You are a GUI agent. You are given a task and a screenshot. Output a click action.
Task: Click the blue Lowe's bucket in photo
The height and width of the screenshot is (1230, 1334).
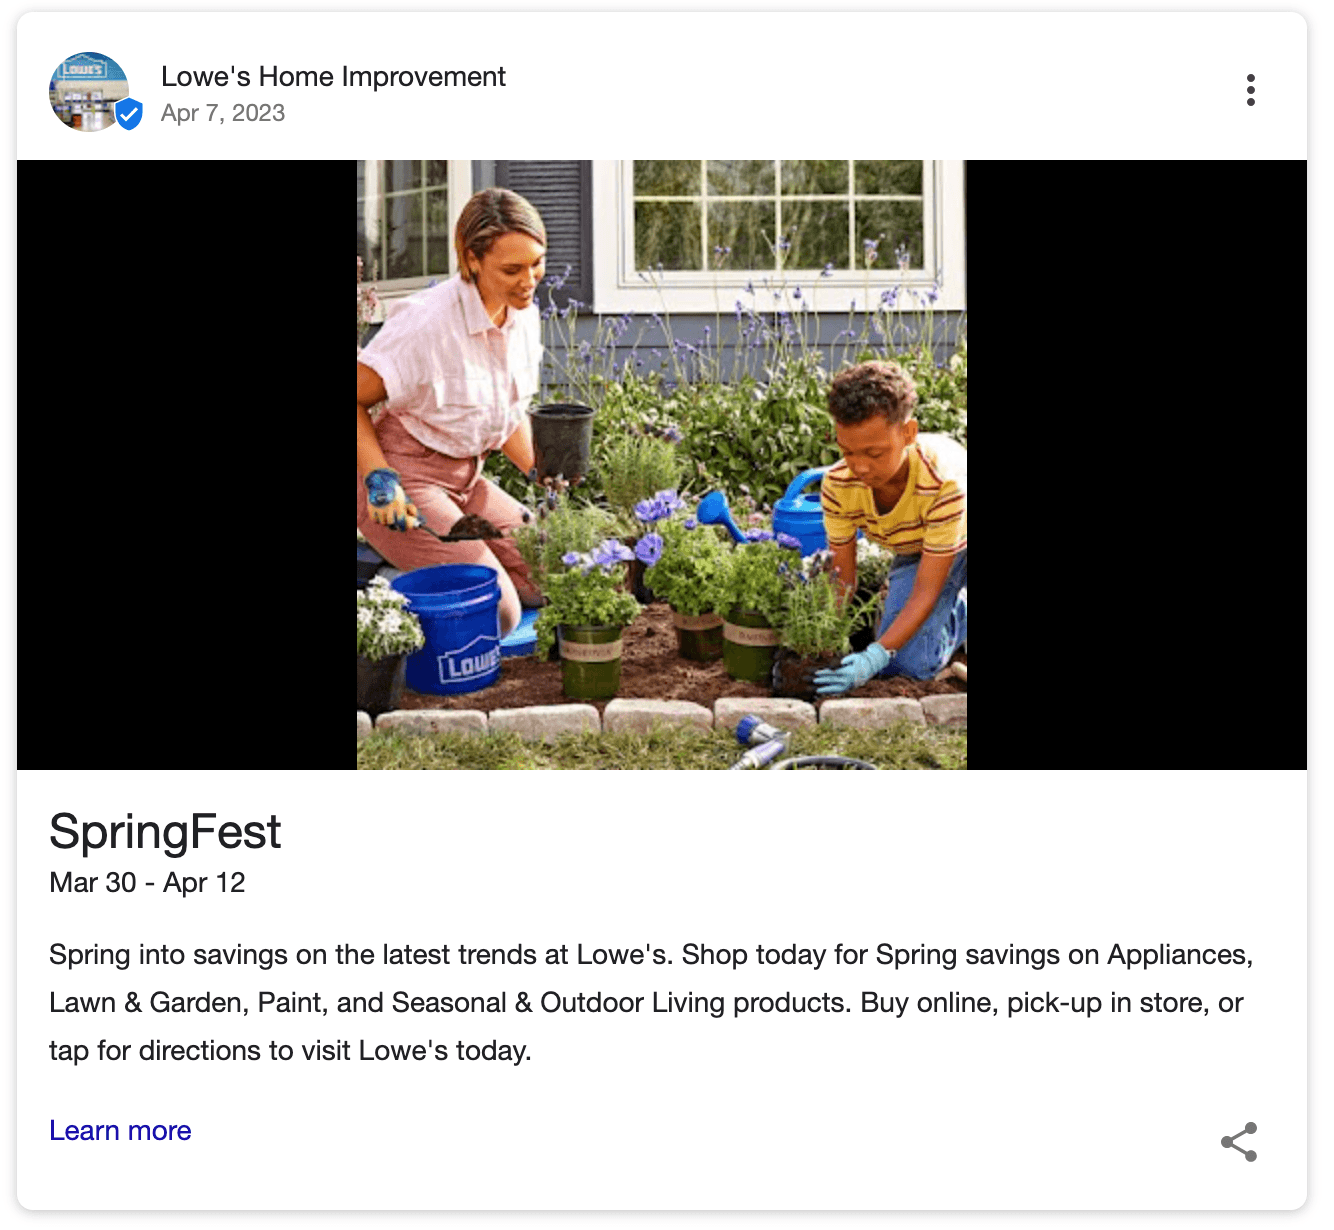click(451, 625)
